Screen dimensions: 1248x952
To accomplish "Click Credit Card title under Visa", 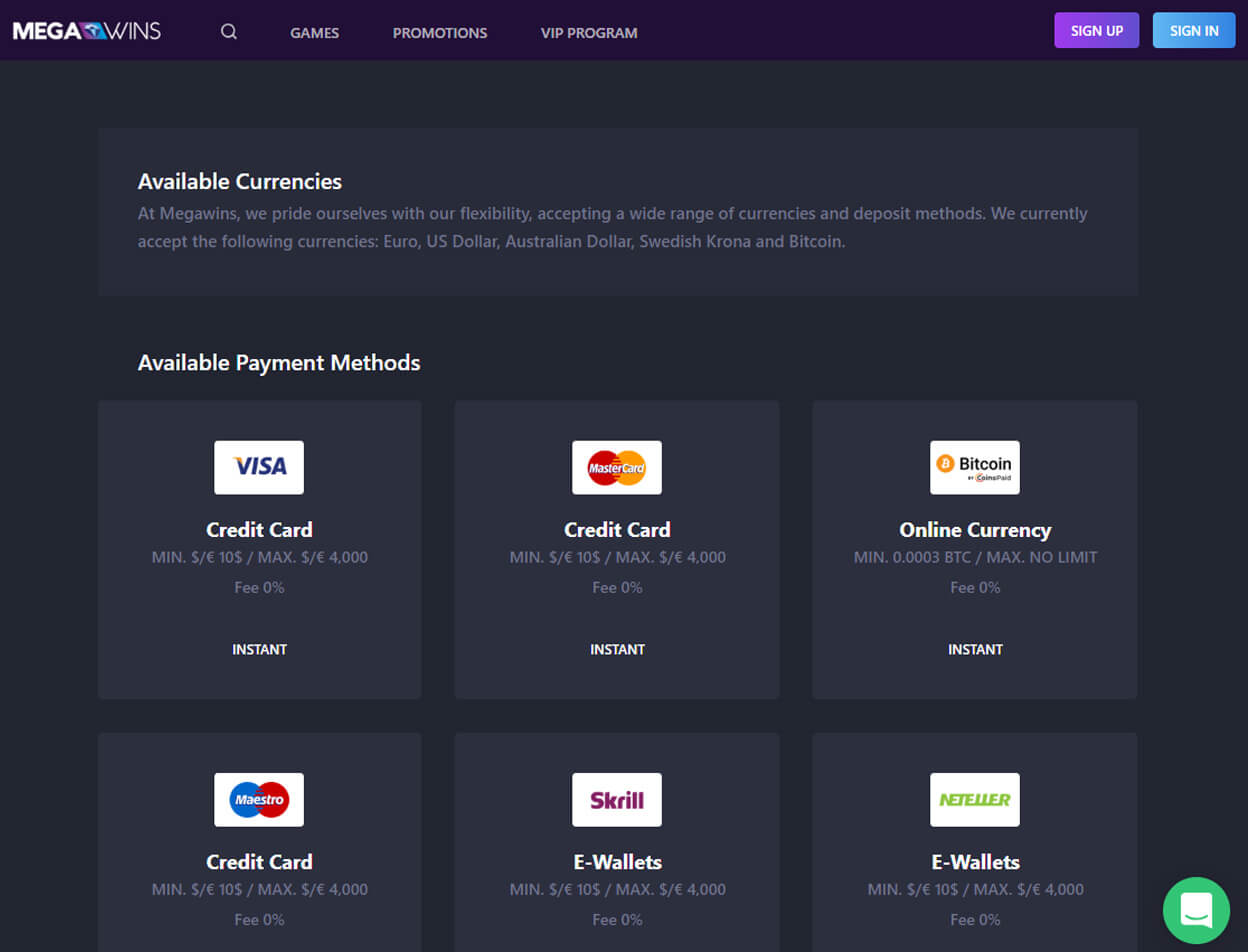I will point(259,530).
